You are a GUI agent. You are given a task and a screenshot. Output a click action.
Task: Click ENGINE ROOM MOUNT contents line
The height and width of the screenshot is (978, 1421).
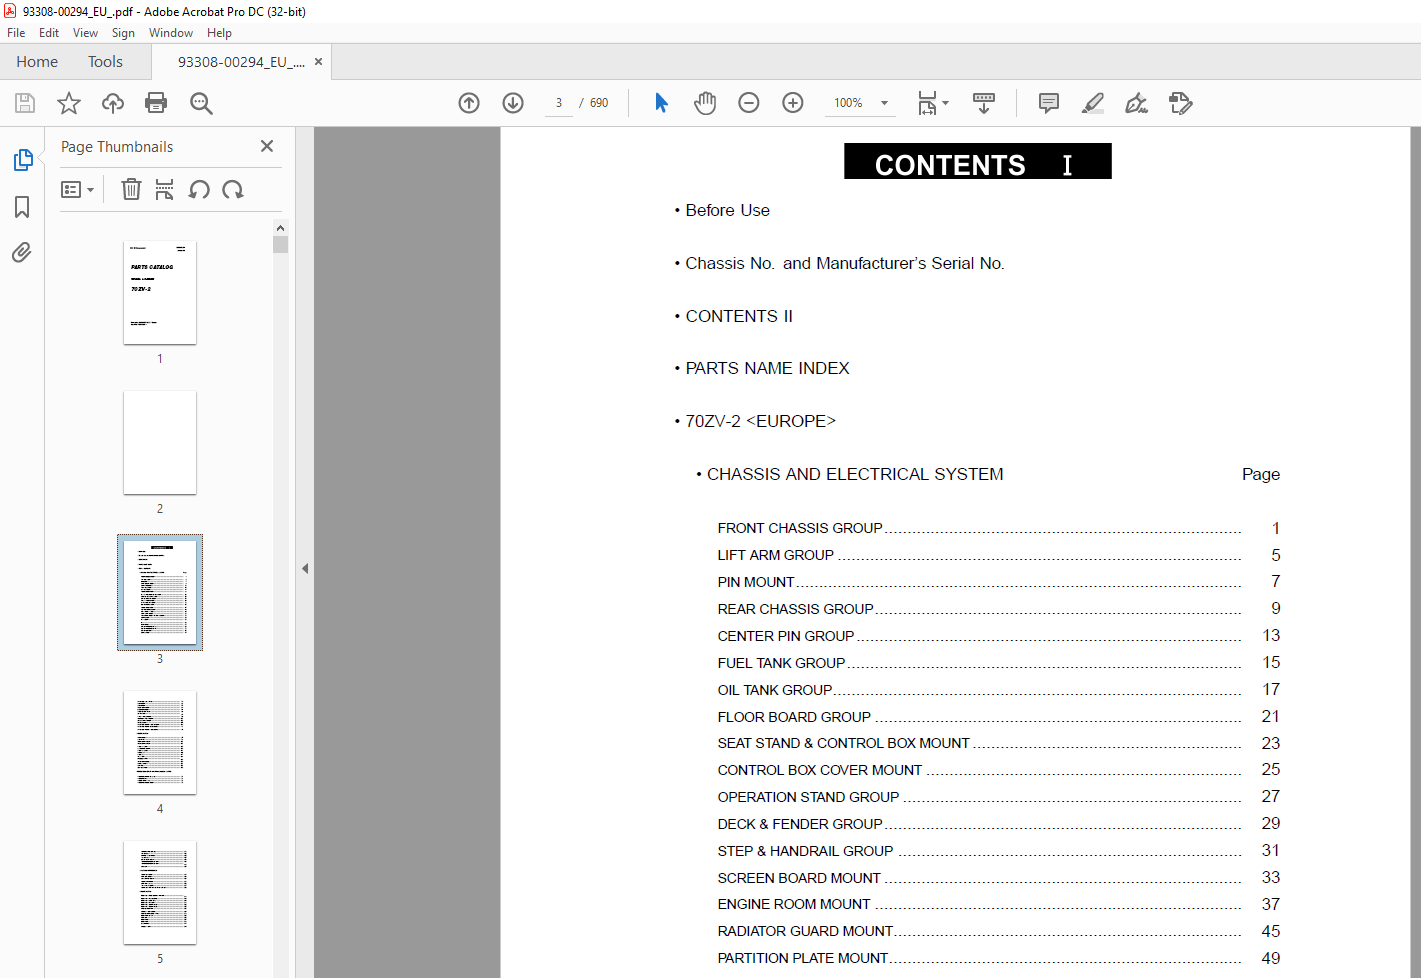[x=998, y=904]
